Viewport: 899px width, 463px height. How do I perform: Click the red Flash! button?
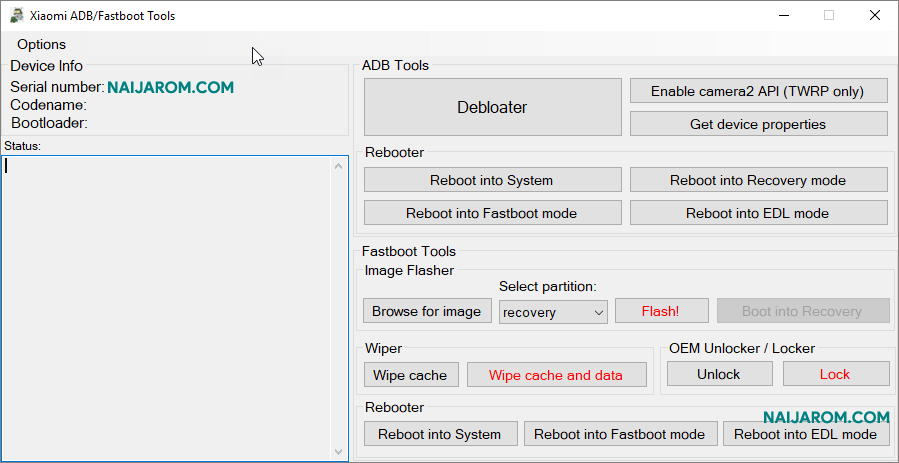click(662, 311)
